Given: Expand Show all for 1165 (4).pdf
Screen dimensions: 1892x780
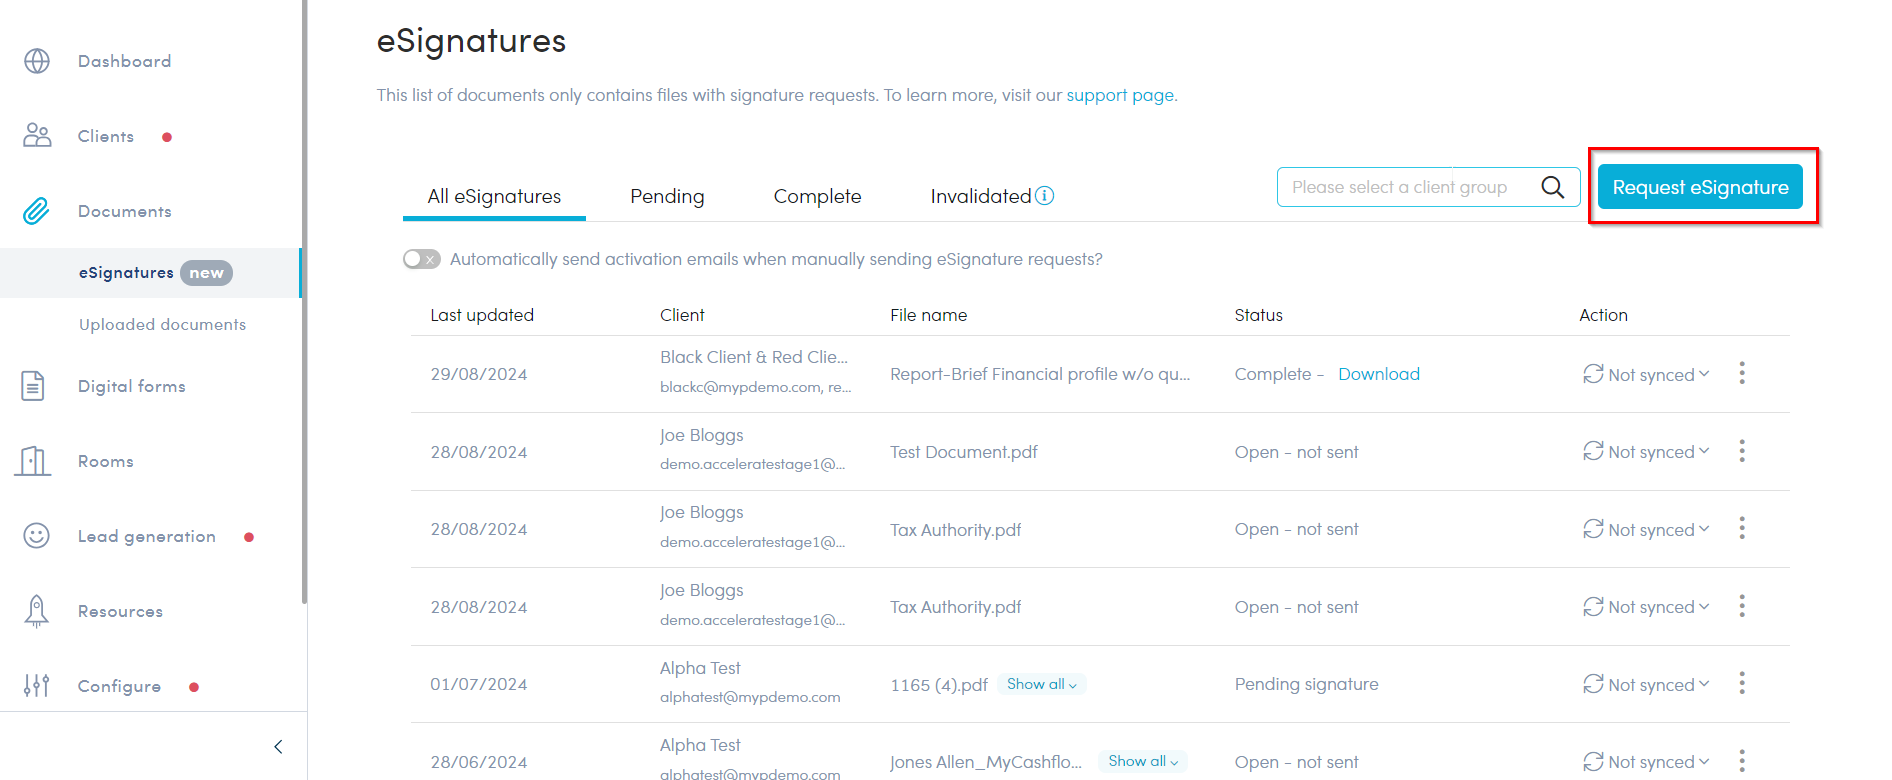Looking at the screenshot, I should tap(1041, 685).
